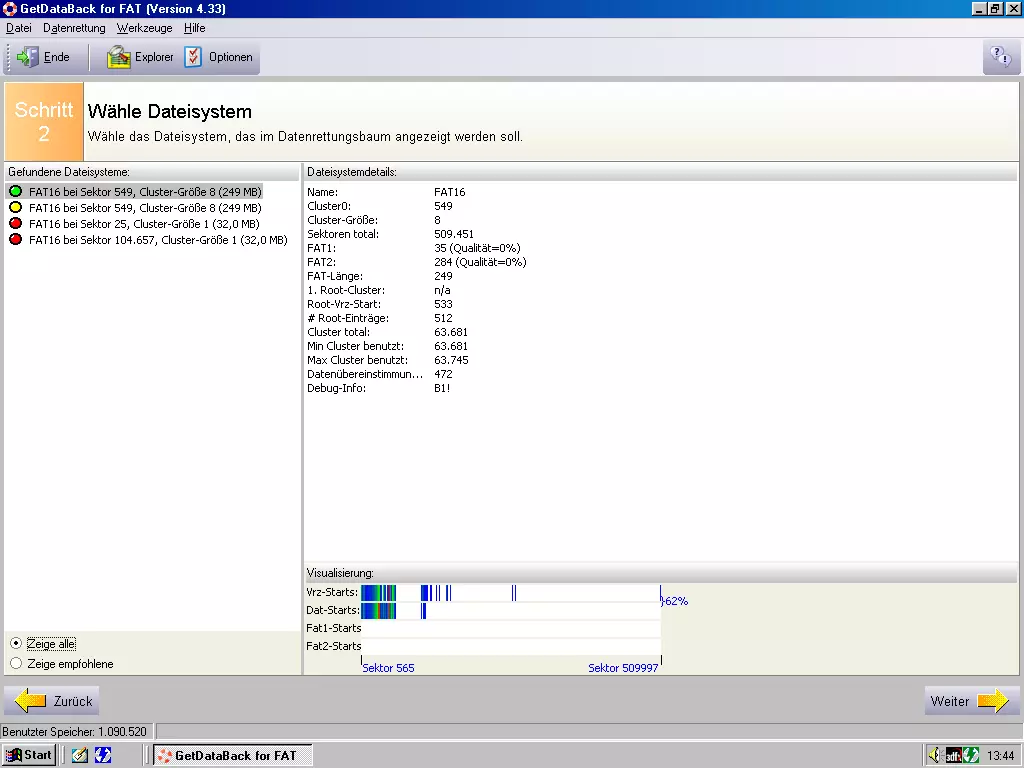Open the Explorer toolbar icon
The width and height of the screenshot is (1024, 768).
point(119,57)
